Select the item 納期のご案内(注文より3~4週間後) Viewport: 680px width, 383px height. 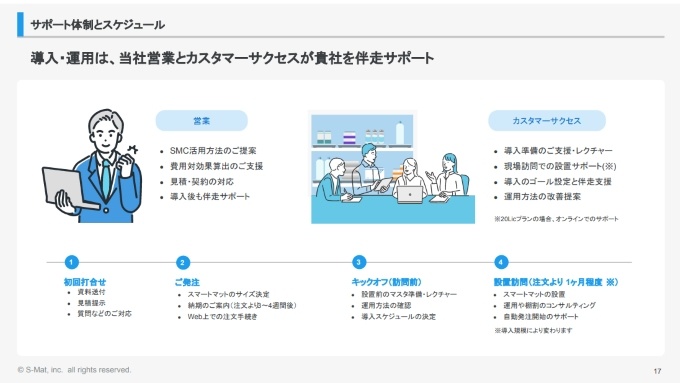(242, 305)
